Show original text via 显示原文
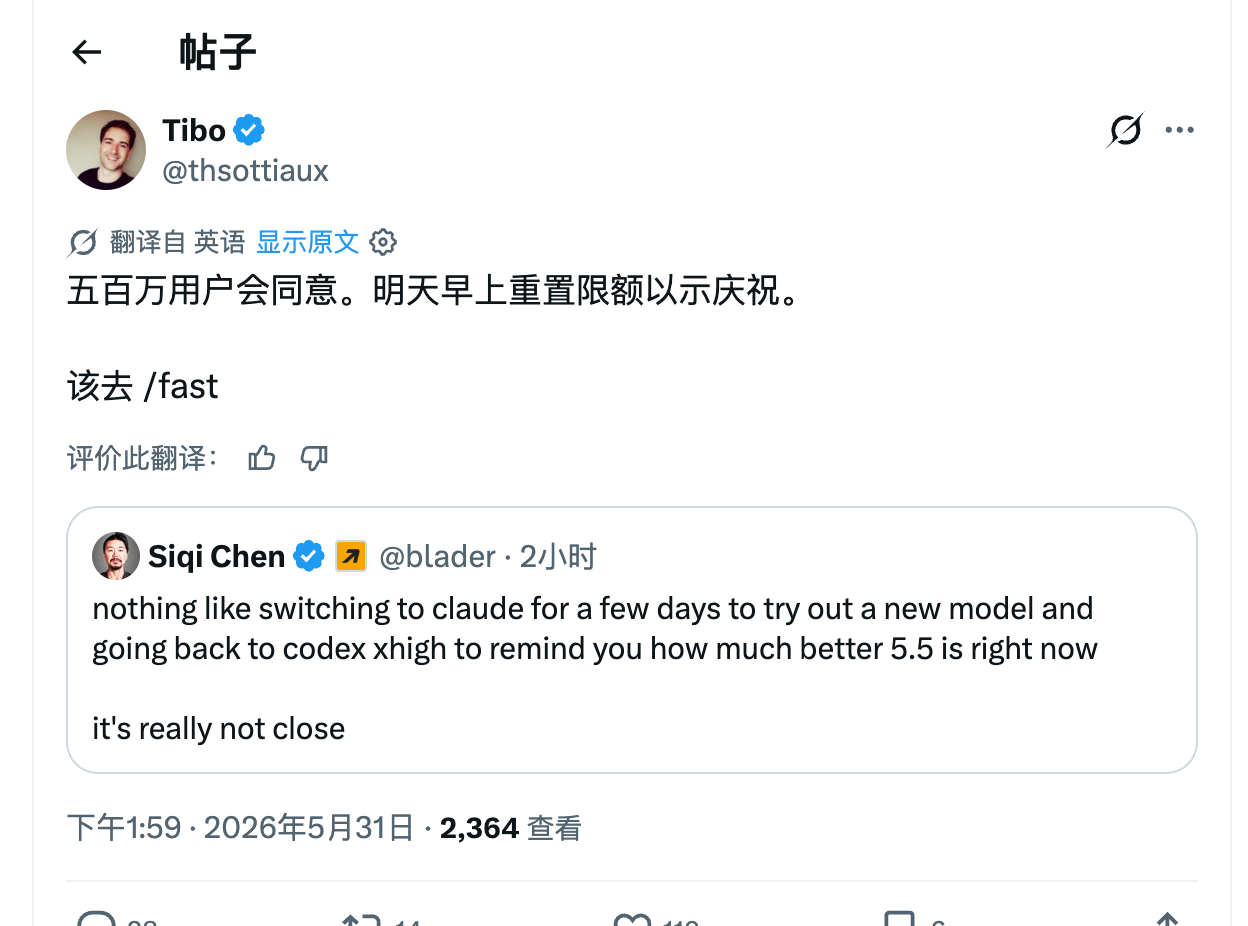The height and width of the screenshot is (926, 1248). pos(307,242)
